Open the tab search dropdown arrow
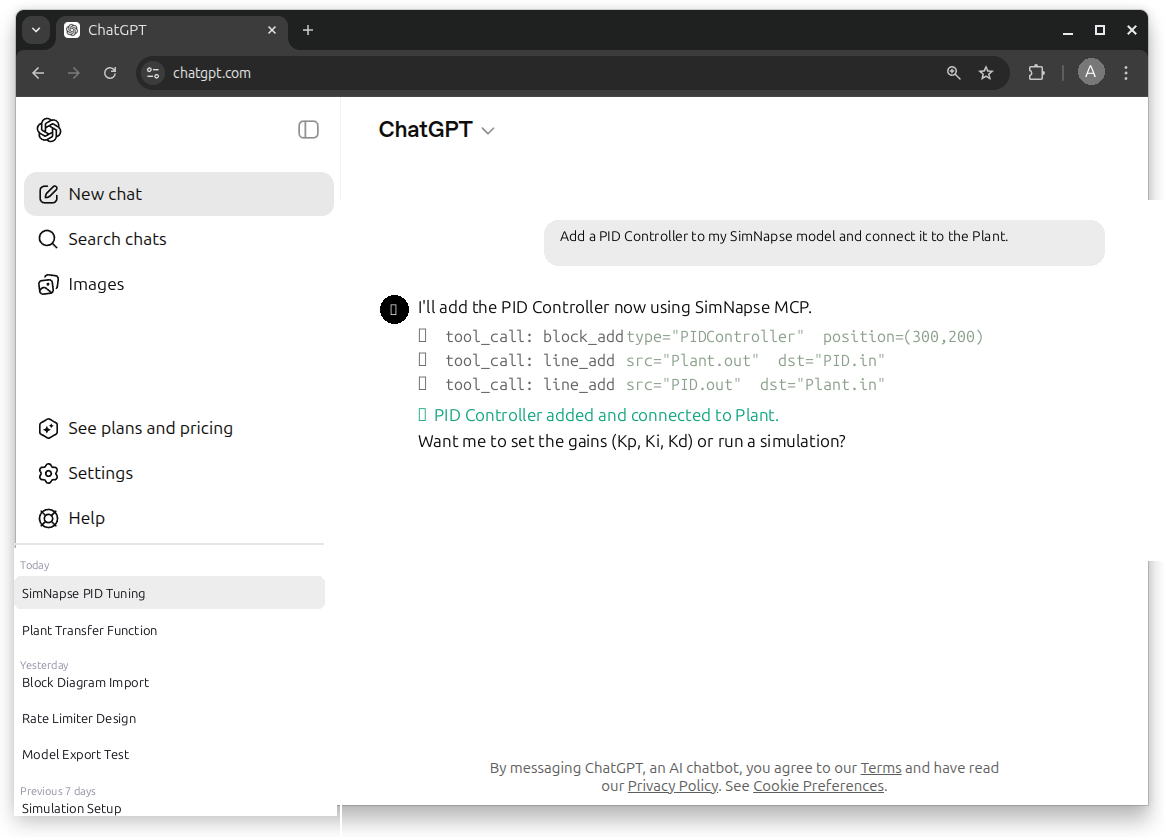1164x837 pixels. tap(36, 30)
